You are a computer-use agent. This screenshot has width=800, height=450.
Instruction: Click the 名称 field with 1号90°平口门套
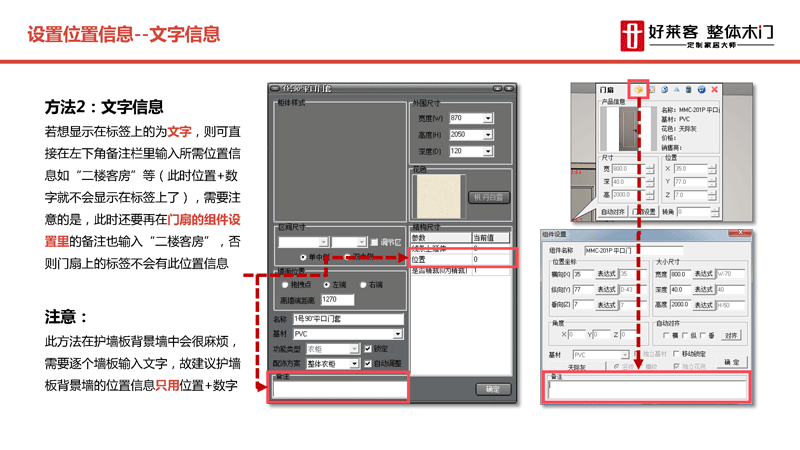tap(348, 319)
